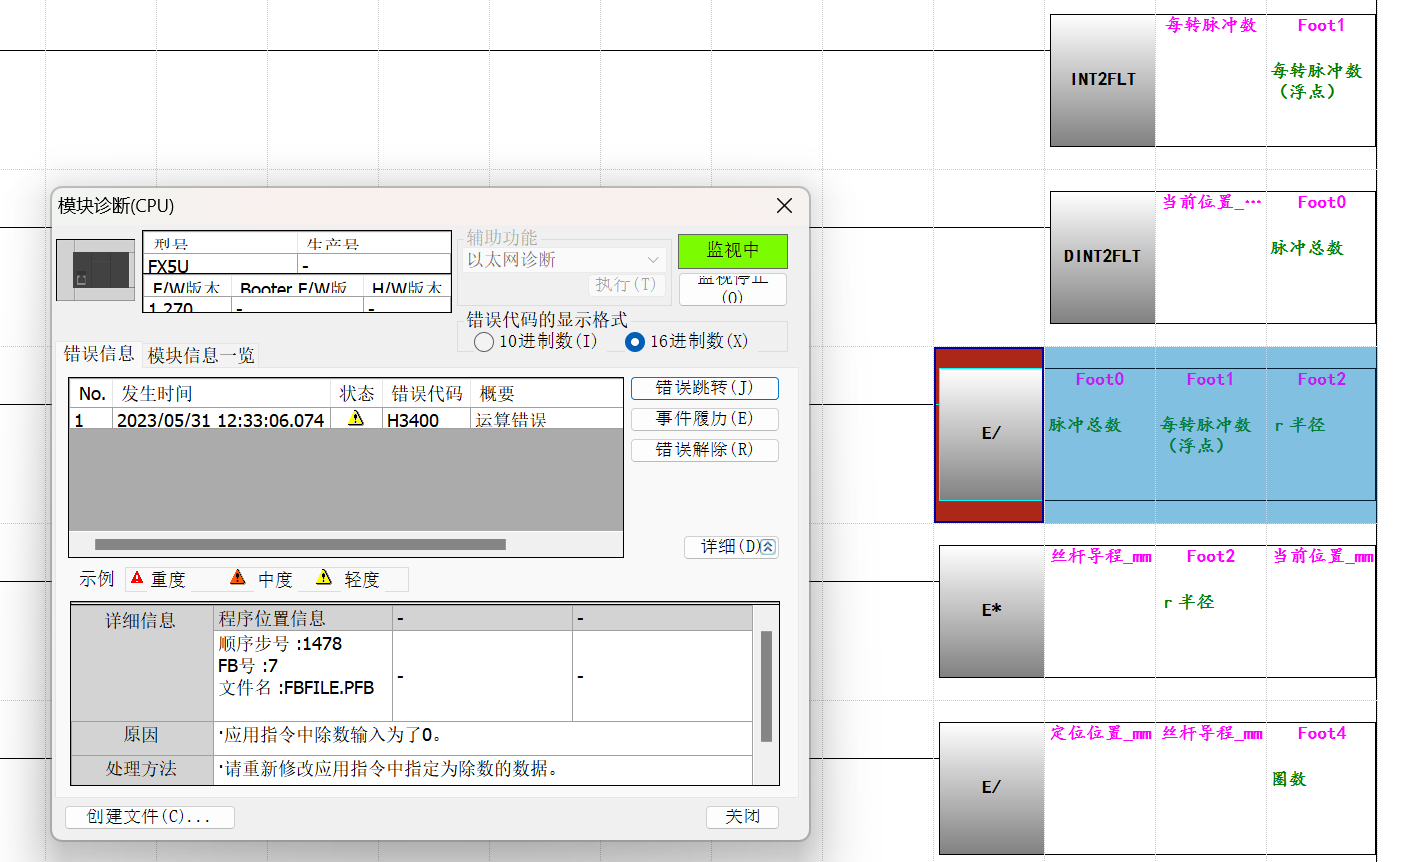Screen dimensions: 1410x862
Task: Select the DINT2FLT function block
Action: coord(1102,257)
